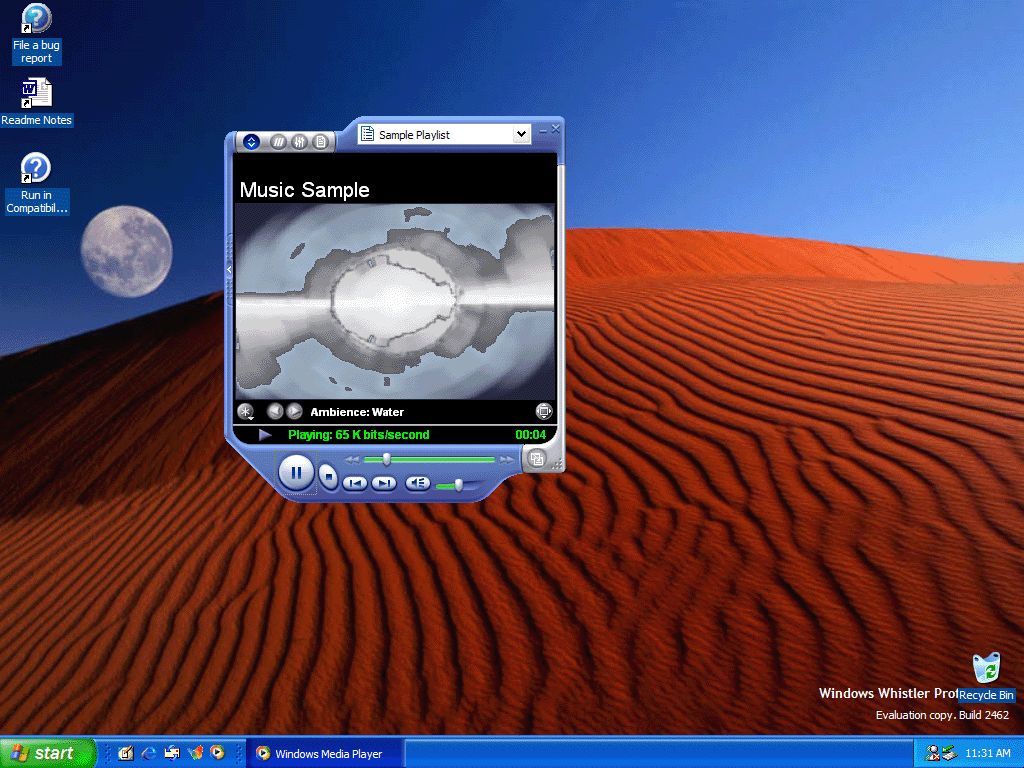This screenshot has height=768, width=1024.
Task: Pause playback in Windows Media Player
Action: tap(296, 473)
